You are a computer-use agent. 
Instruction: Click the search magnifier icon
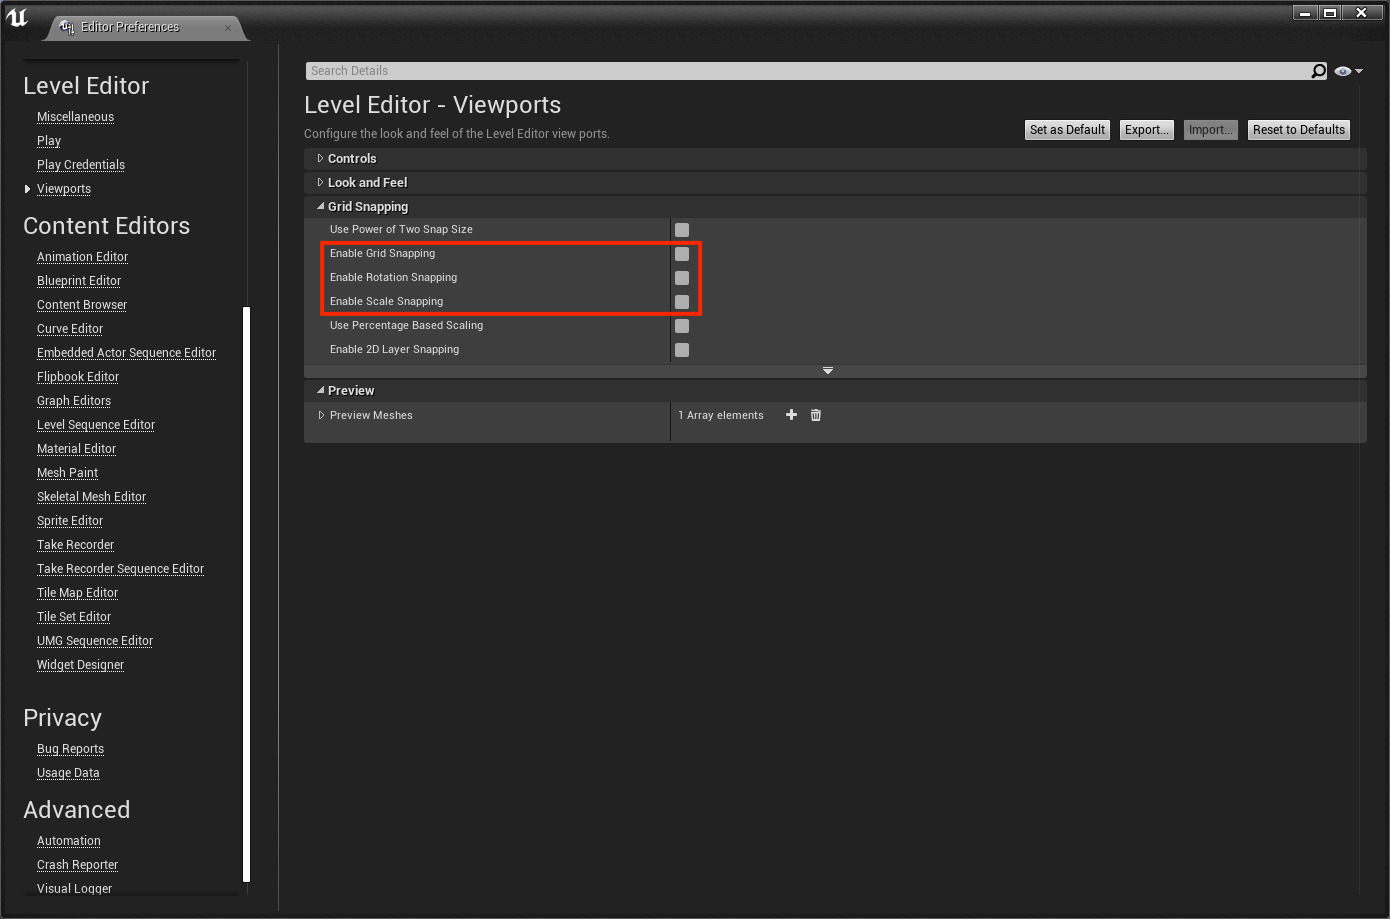(1318, 71)
